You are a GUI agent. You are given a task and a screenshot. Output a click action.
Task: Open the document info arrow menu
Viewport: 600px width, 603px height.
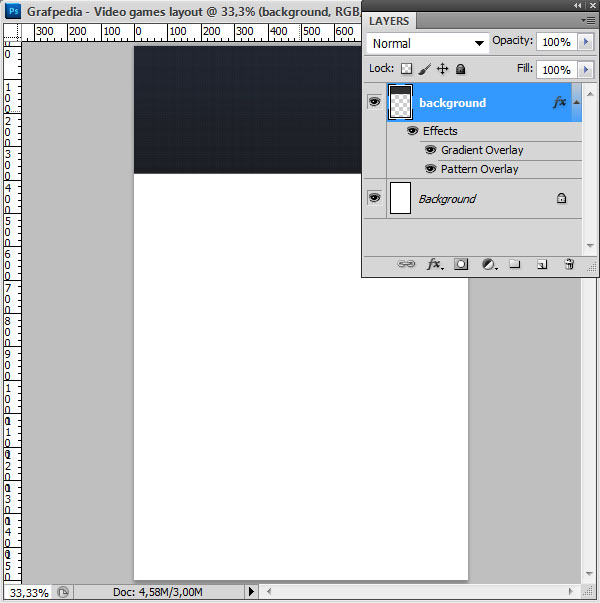click(251, 591)
